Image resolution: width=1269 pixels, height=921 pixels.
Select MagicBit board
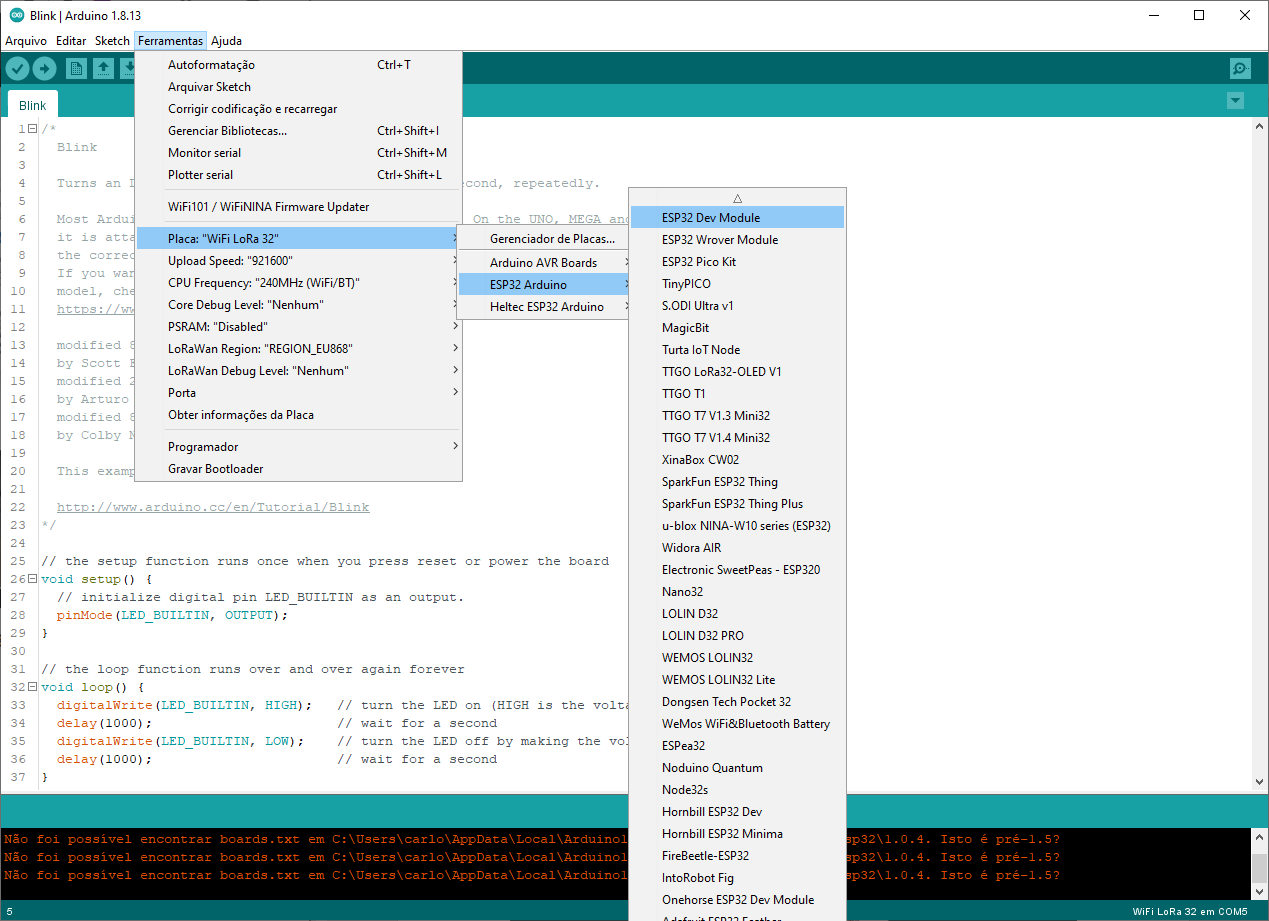pyautogui.click(x=738, y=328)
